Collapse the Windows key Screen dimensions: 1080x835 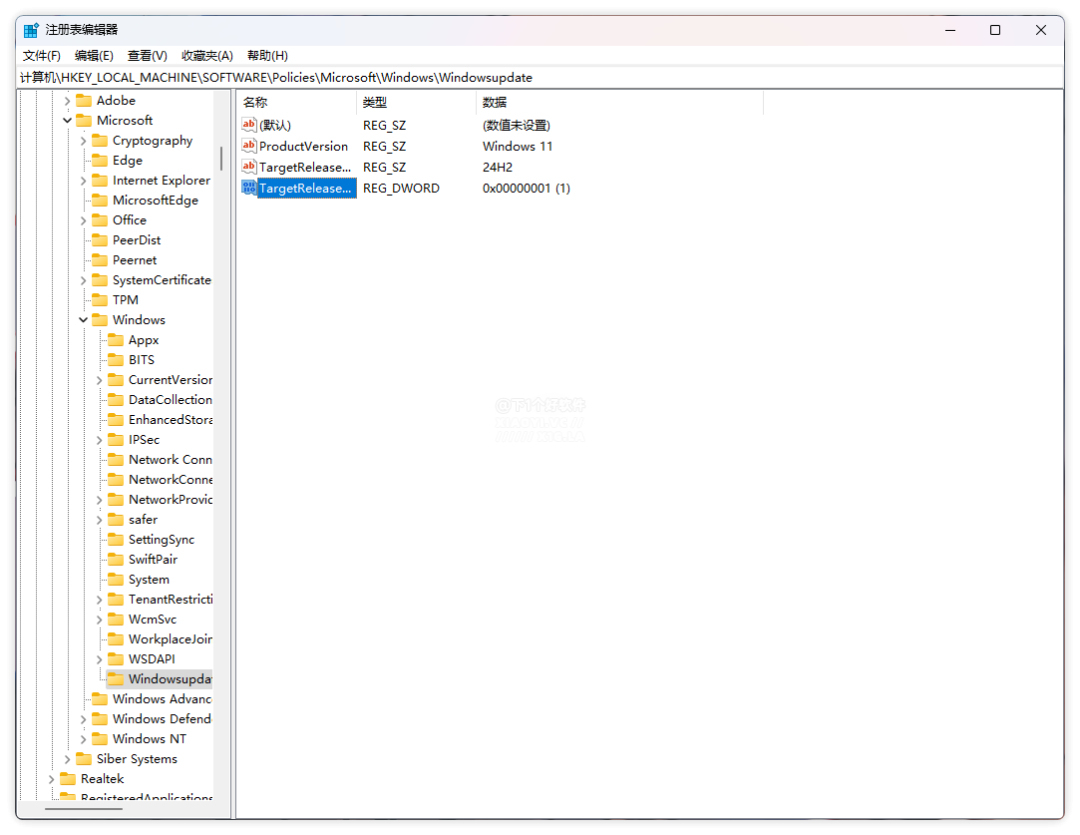[x=83, y=320]
